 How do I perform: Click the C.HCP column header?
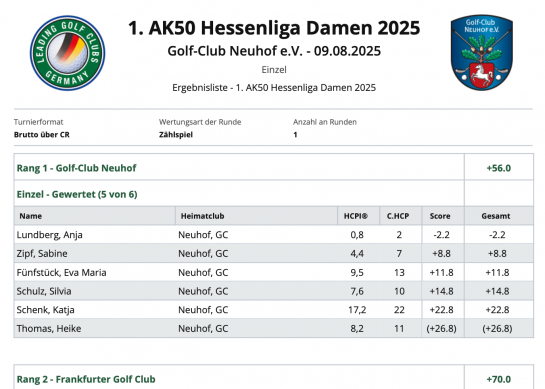pyautogui.click(x=398, y=216)
